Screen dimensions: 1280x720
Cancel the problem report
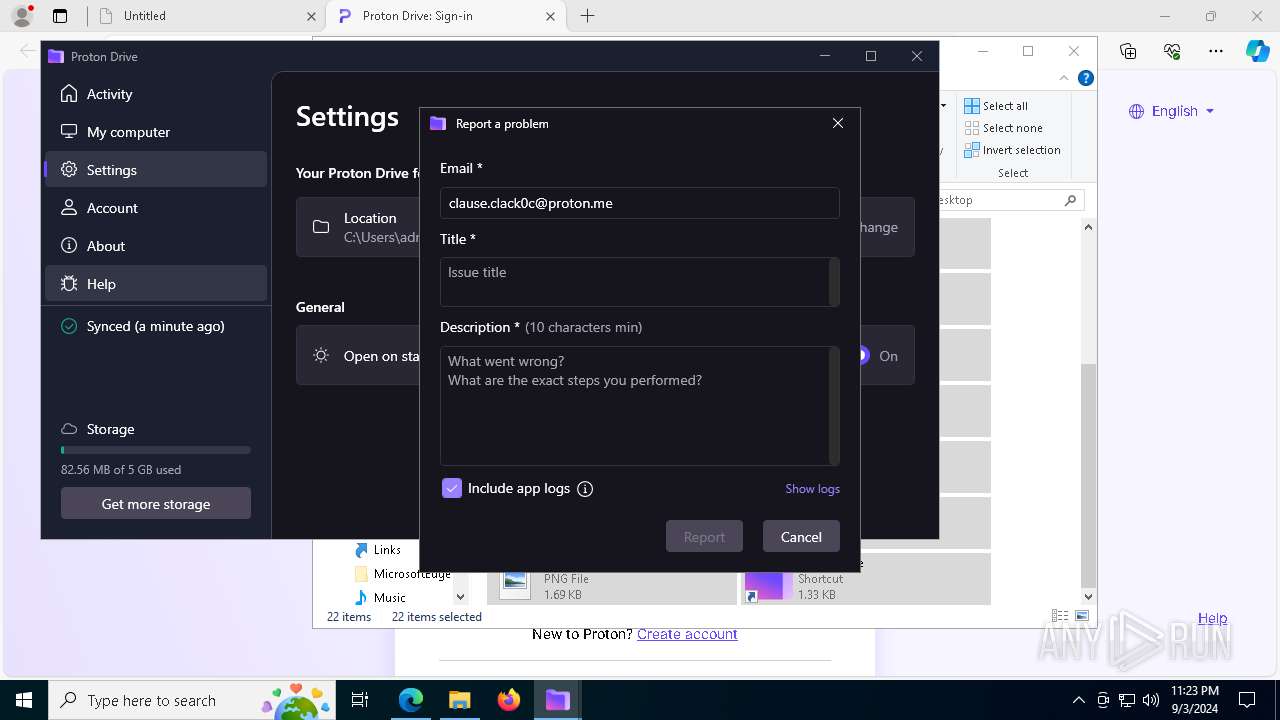(x=801, y=537)
